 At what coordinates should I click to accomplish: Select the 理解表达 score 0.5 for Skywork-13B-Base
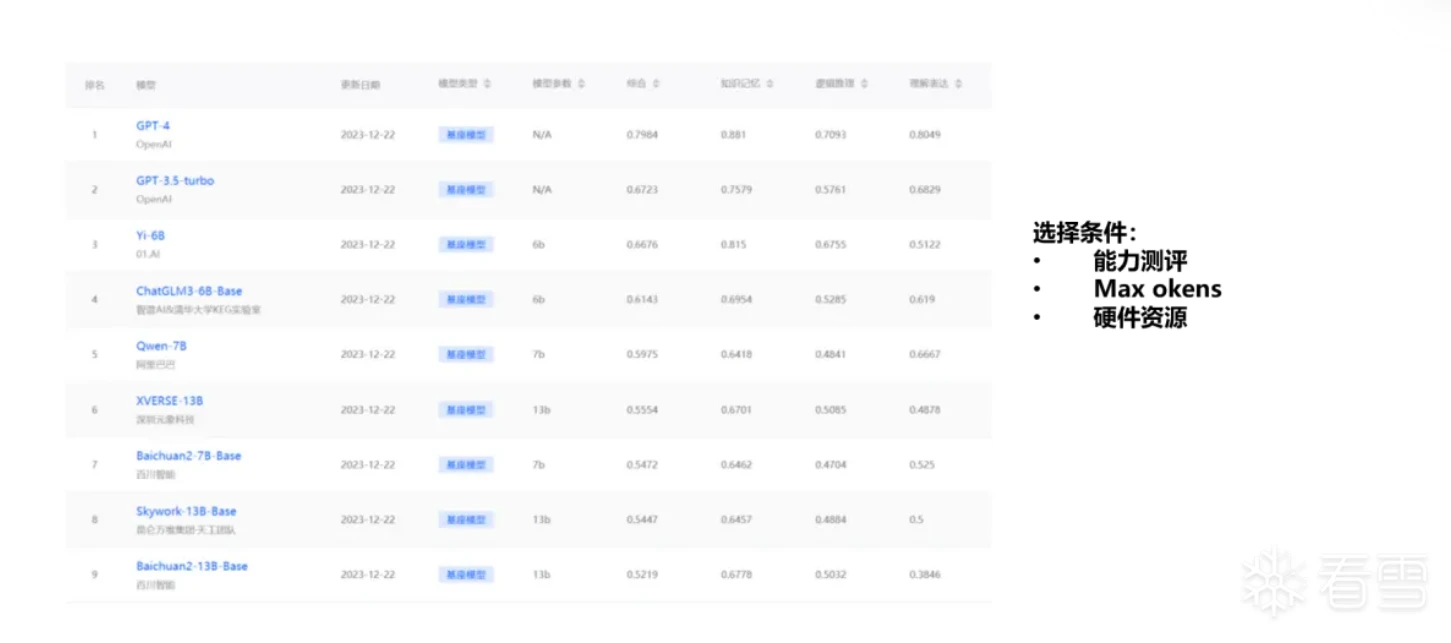point(916,519)
